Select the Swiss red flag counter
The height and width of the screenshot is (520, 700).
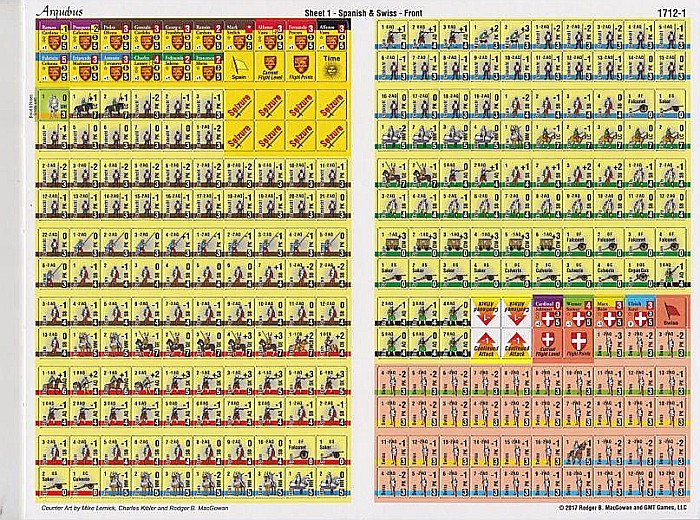(x=671, y=311)
